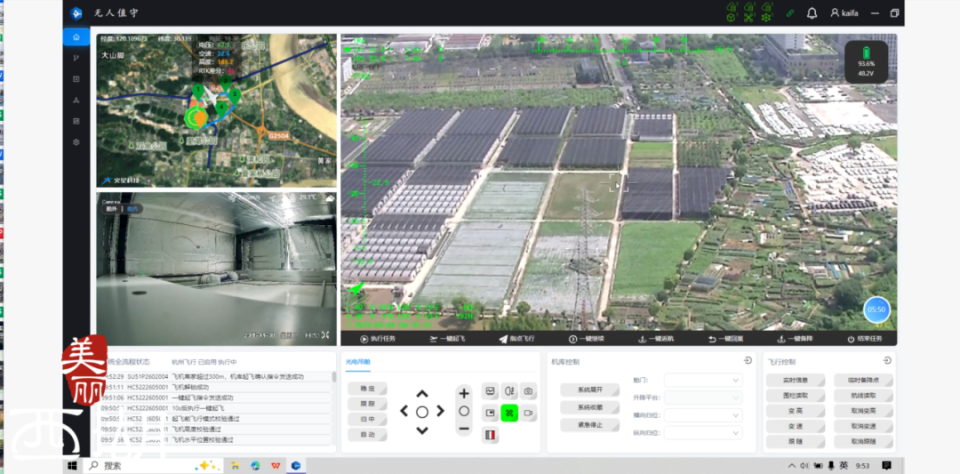Image resolution: width=960 pixels, height=474 pixels.
Task: Click 结束任务 end mission
Action: 864,339
